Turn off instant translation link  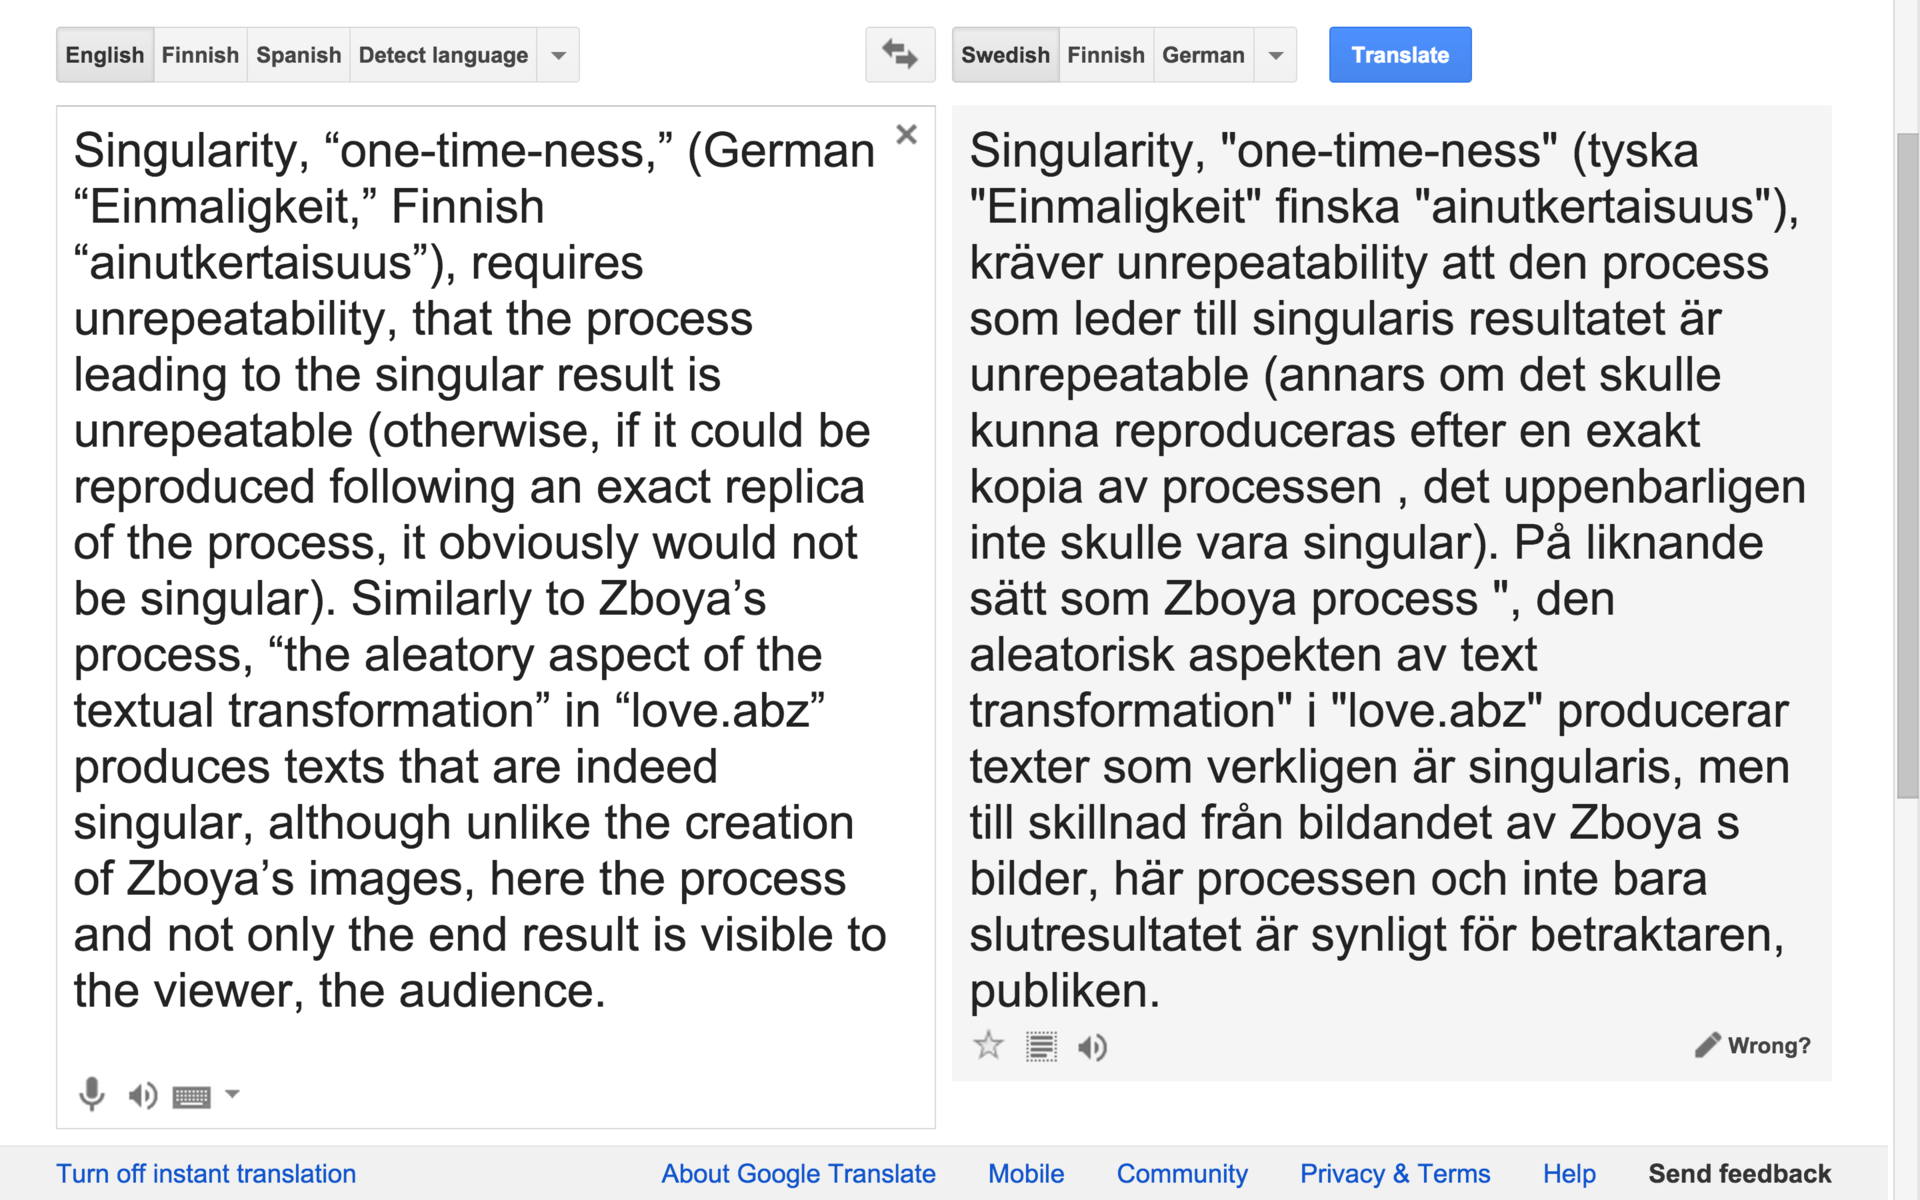(x=206, y=1174)
